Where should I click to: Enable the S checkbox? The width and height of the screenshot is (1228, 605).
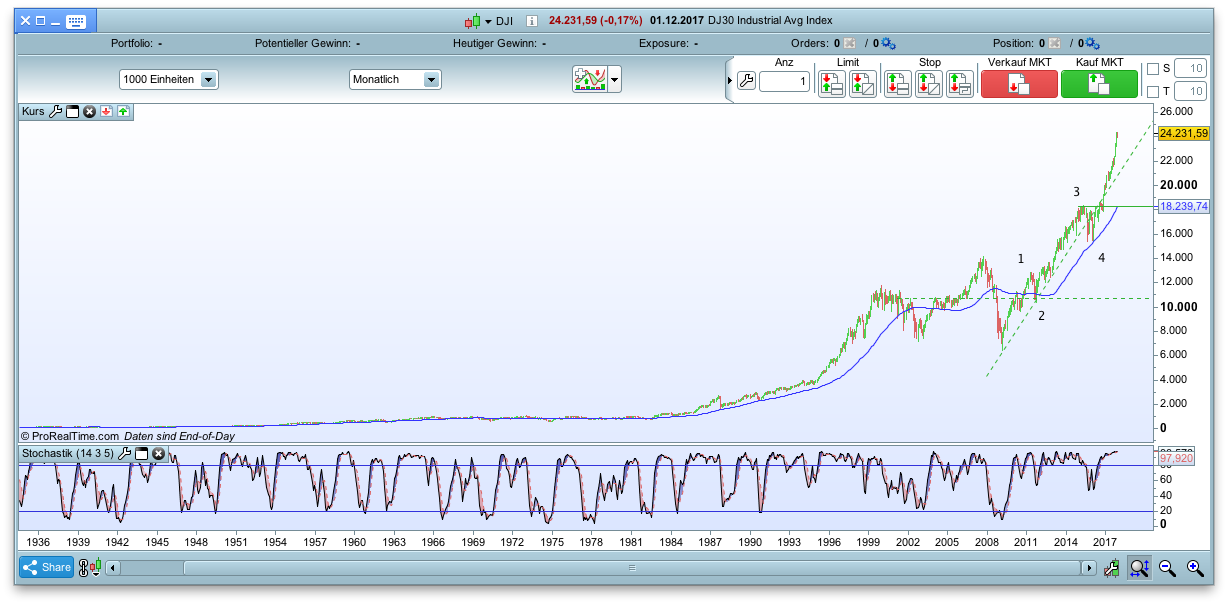tap(1153, 69)
